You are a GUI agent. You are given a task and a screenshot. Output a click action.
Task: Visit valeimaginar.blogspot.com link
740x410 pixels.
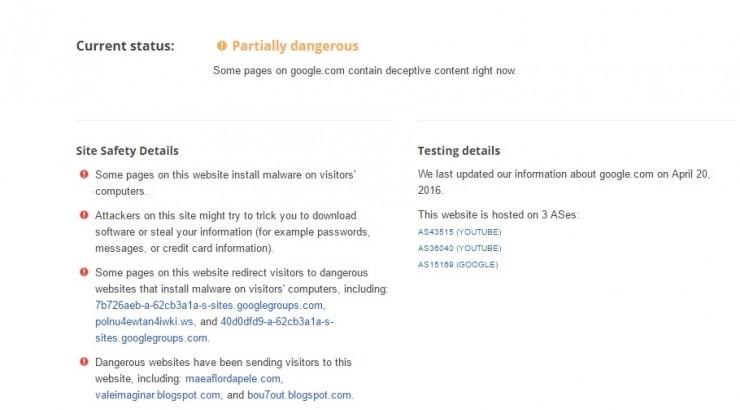pos(158,395)
